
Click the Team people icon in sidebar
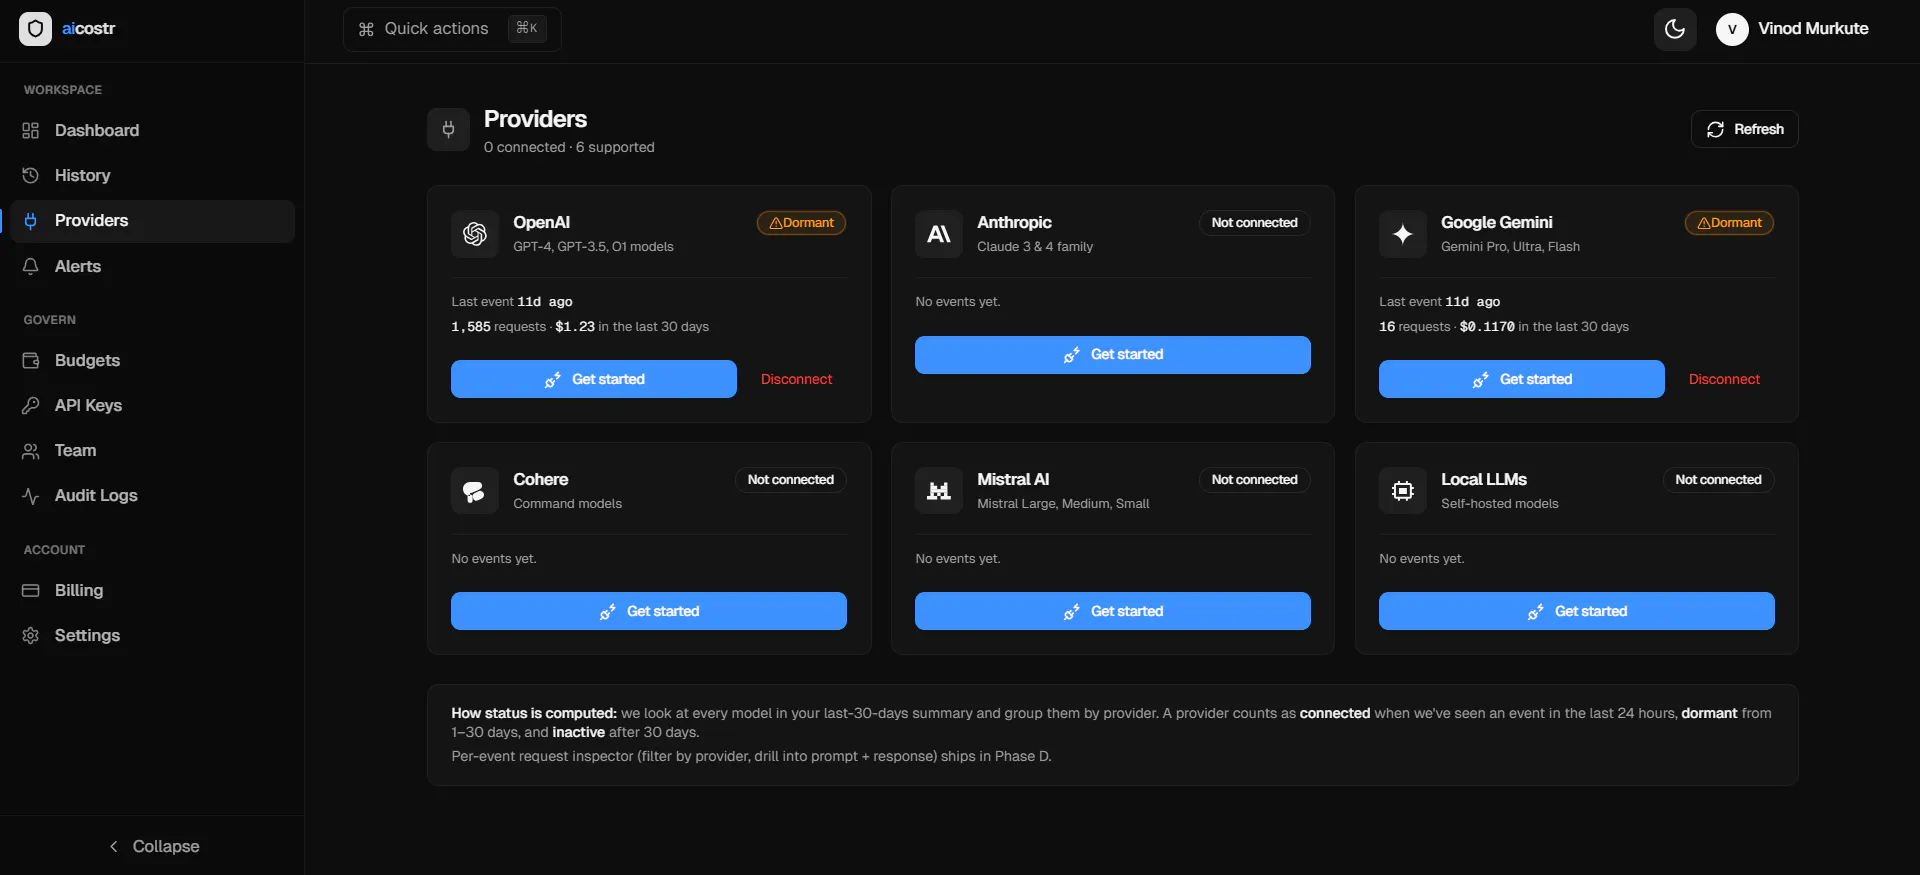click(31, 451)
